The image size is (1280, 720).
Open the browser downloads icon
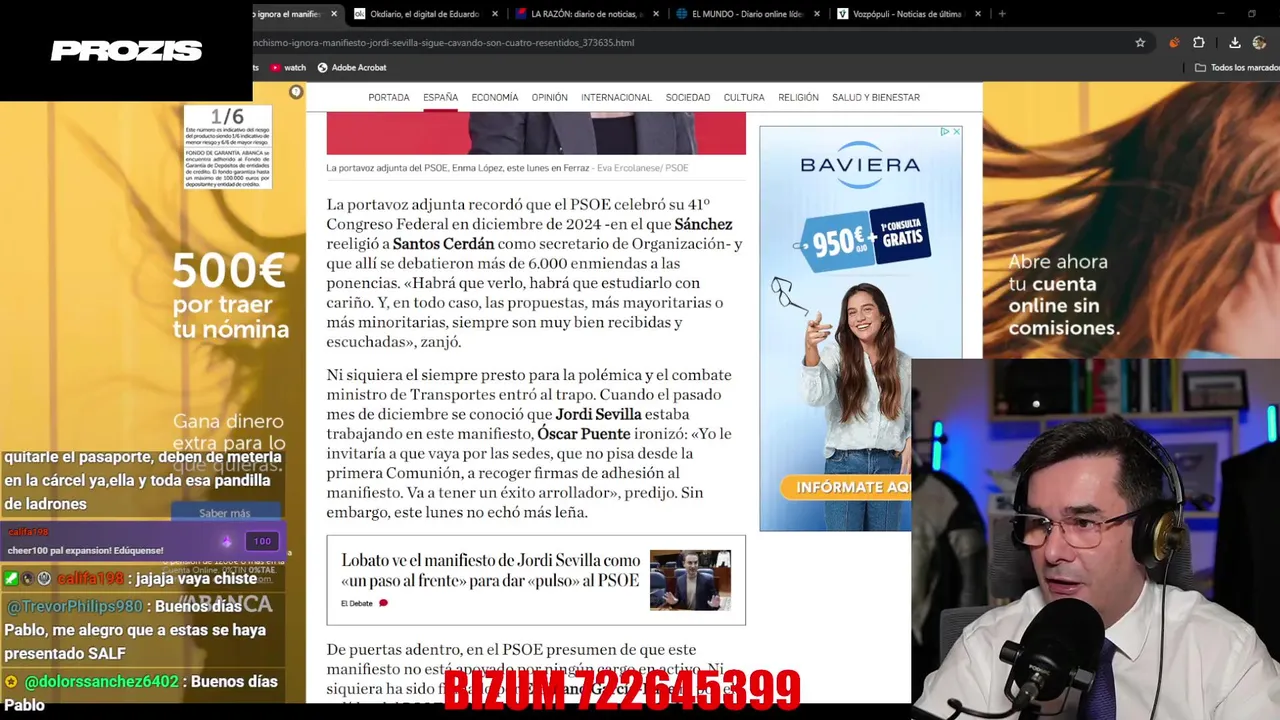[x=1235, y=43]
